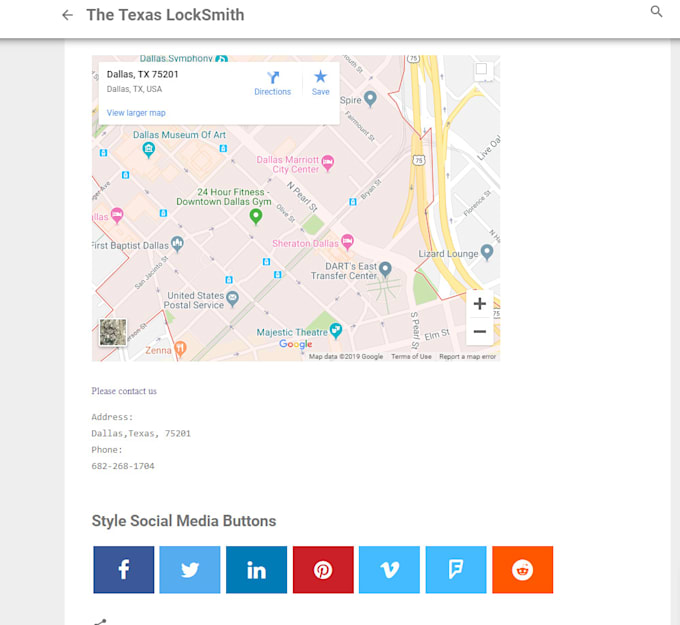
Task: Select DART's East Transfer Center marker
Action: [x=385, y=270]
